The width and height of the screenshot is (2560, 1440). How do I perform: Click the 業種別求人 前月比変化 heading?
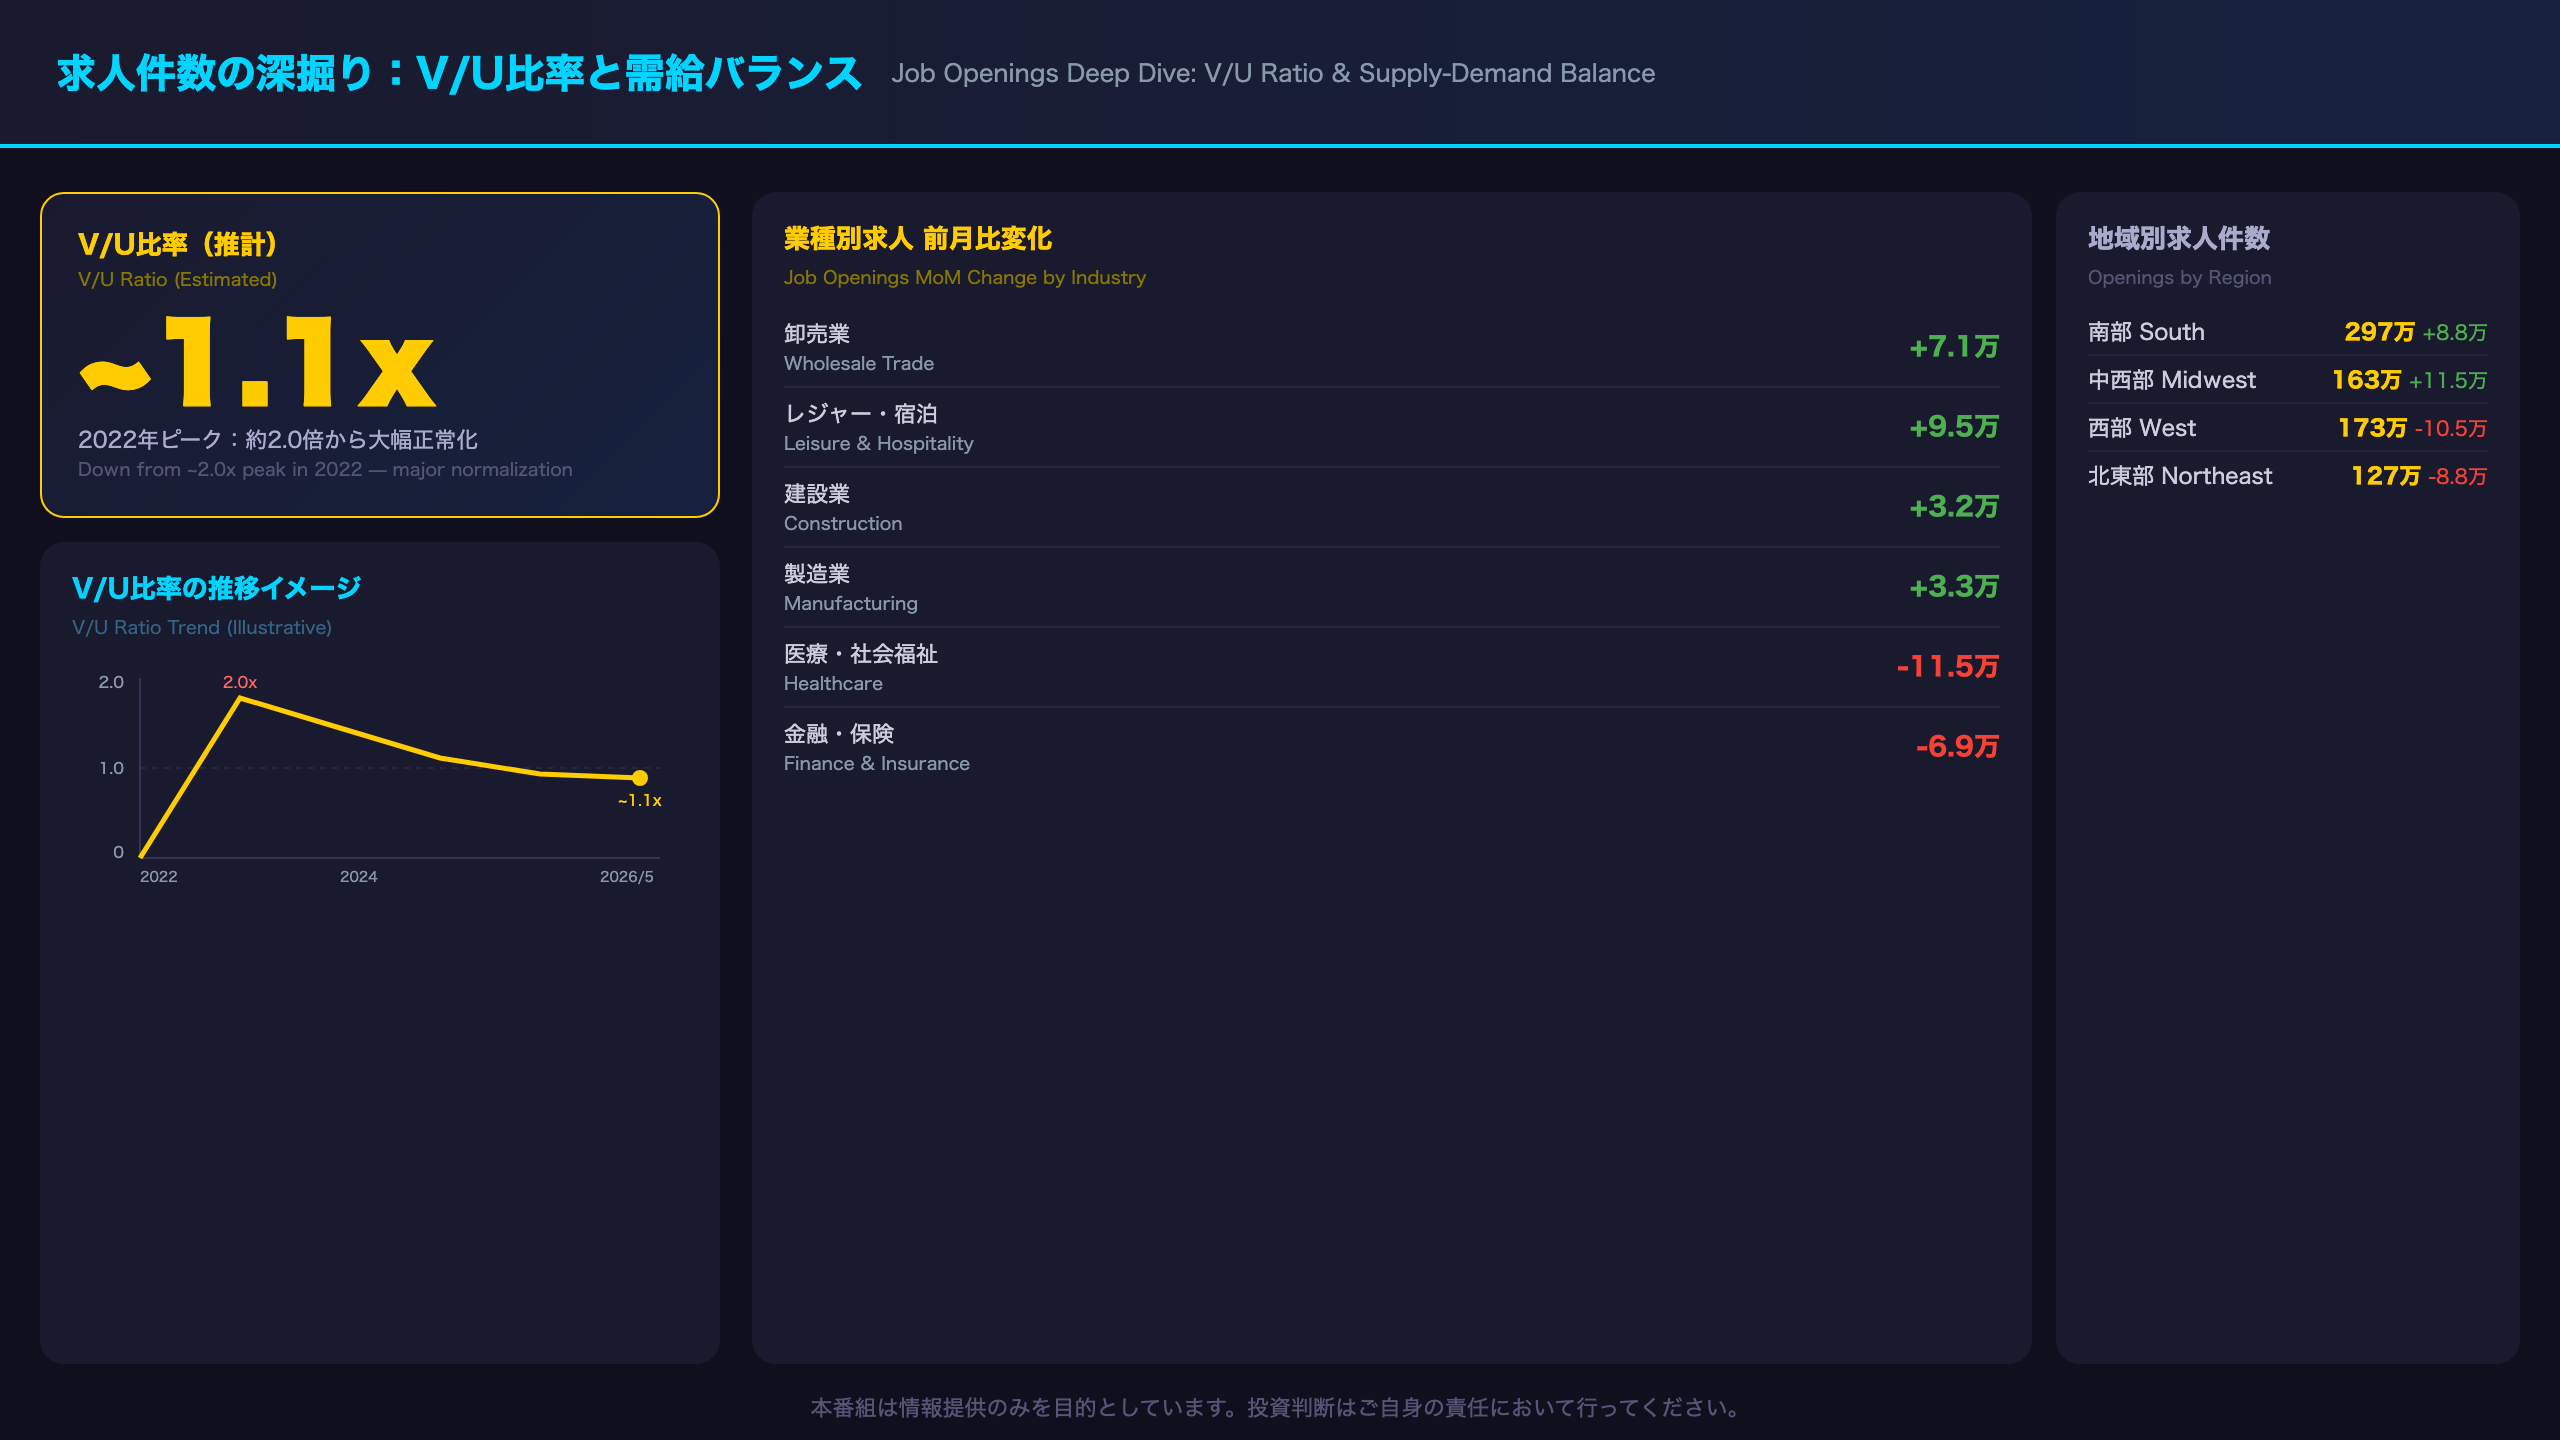[x=918, y=239]
